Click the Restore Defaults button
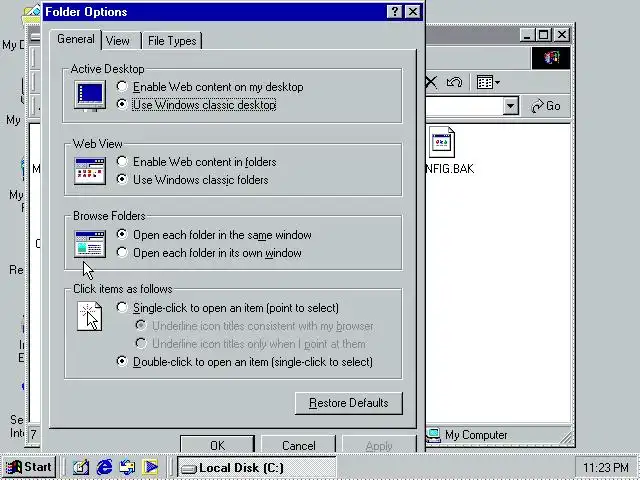The width and height of the screenshot is (640, 480). tap(349, 403)
